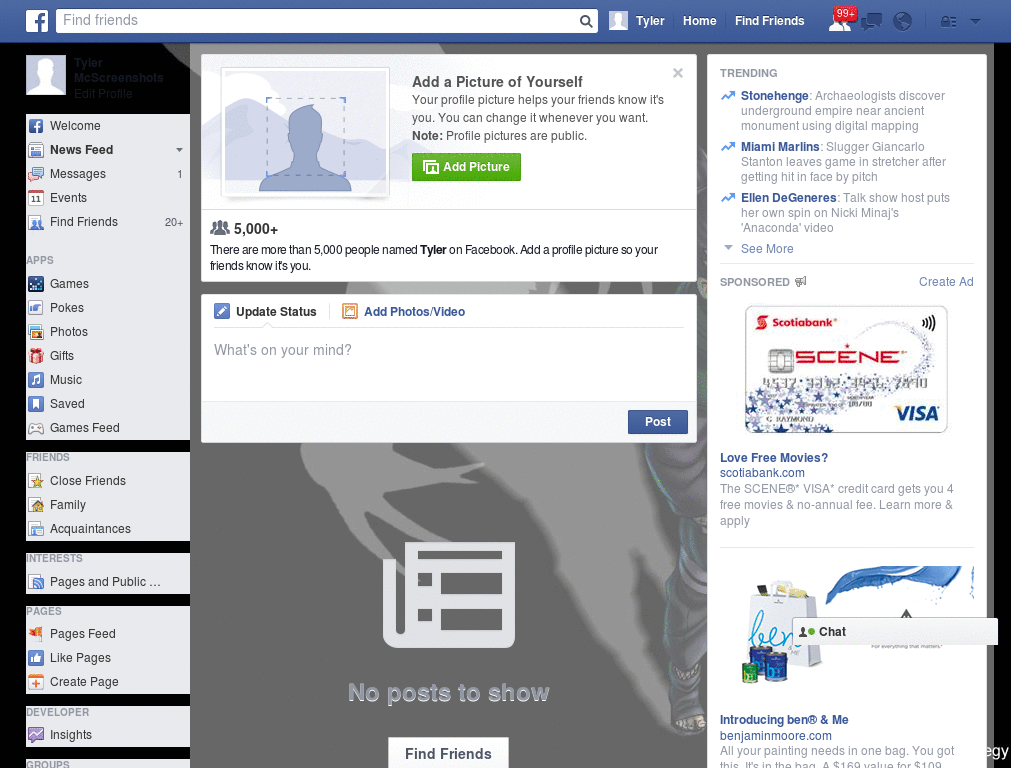
Task: Click Find Friends button below empty feed
Action: pyautogui.click(x=448, y=754)
